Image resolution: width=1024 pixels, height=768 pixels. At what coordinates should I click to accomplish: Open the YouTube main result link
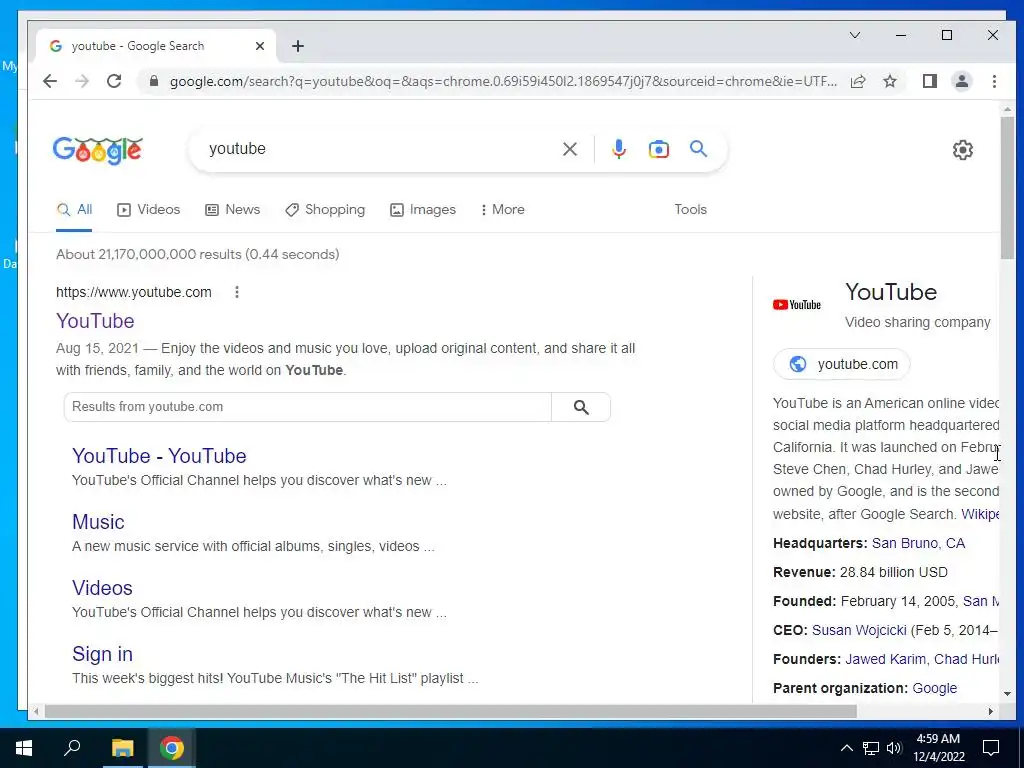(95, 321)
